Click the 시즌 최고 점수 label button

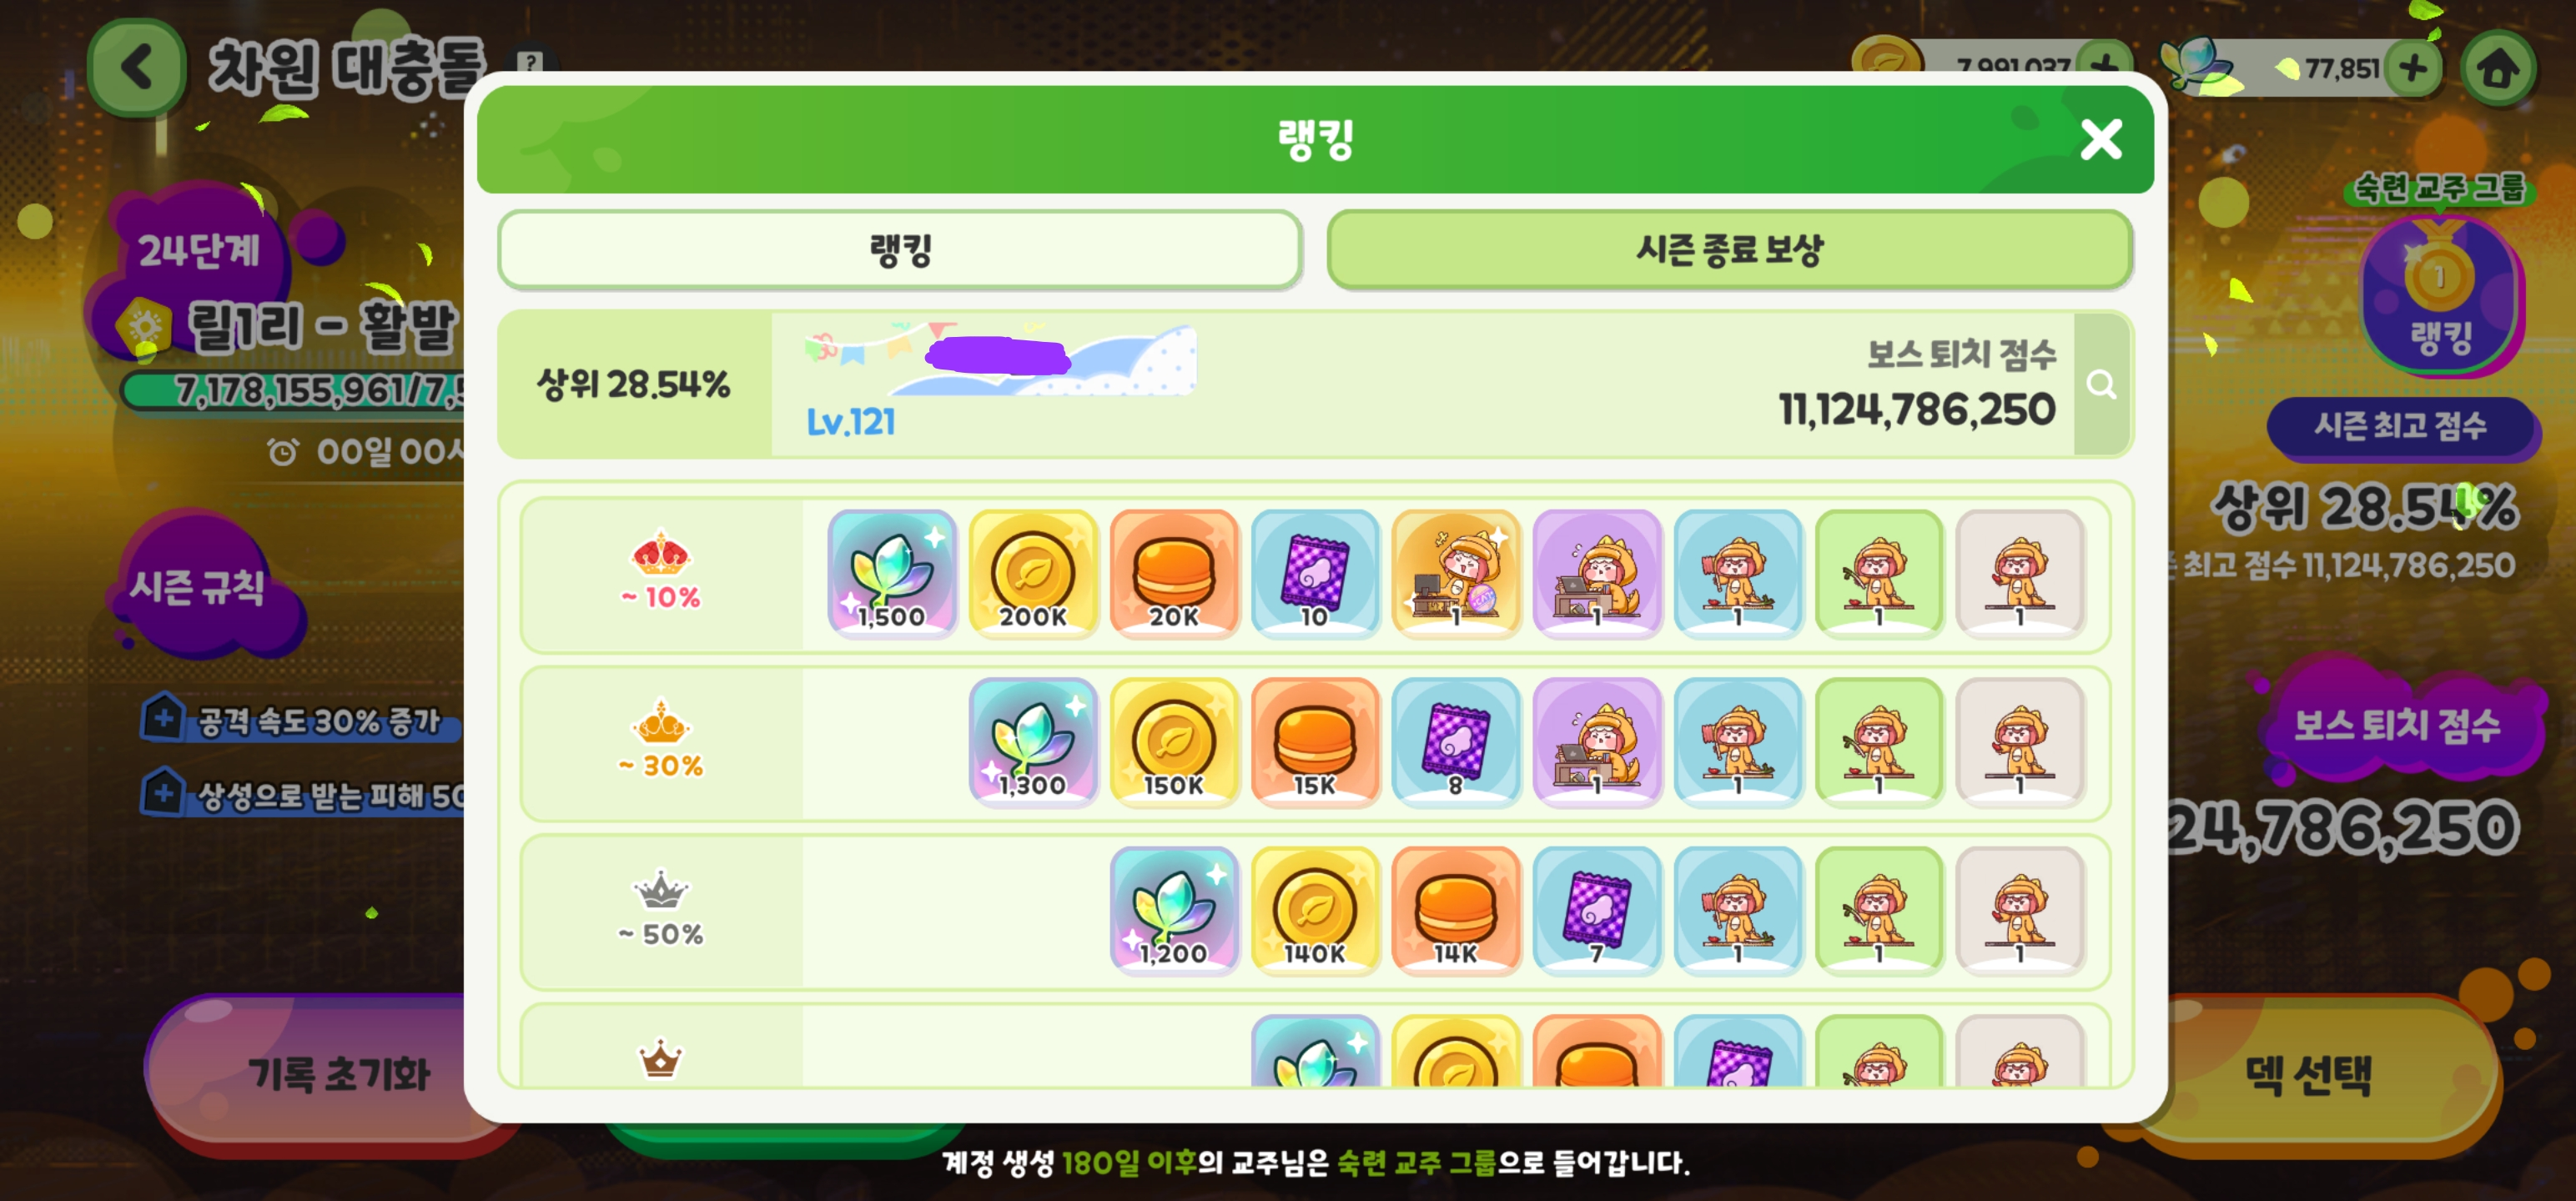2400,426
